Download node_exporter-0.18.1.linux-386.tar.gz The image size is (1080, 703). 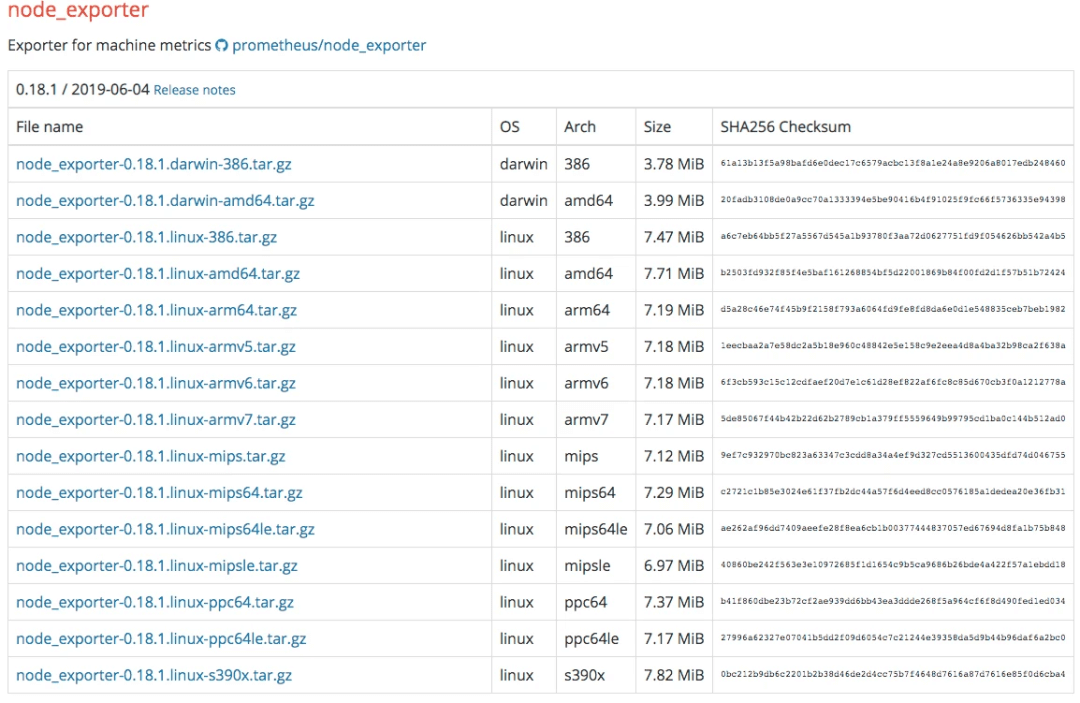(146, 237)
